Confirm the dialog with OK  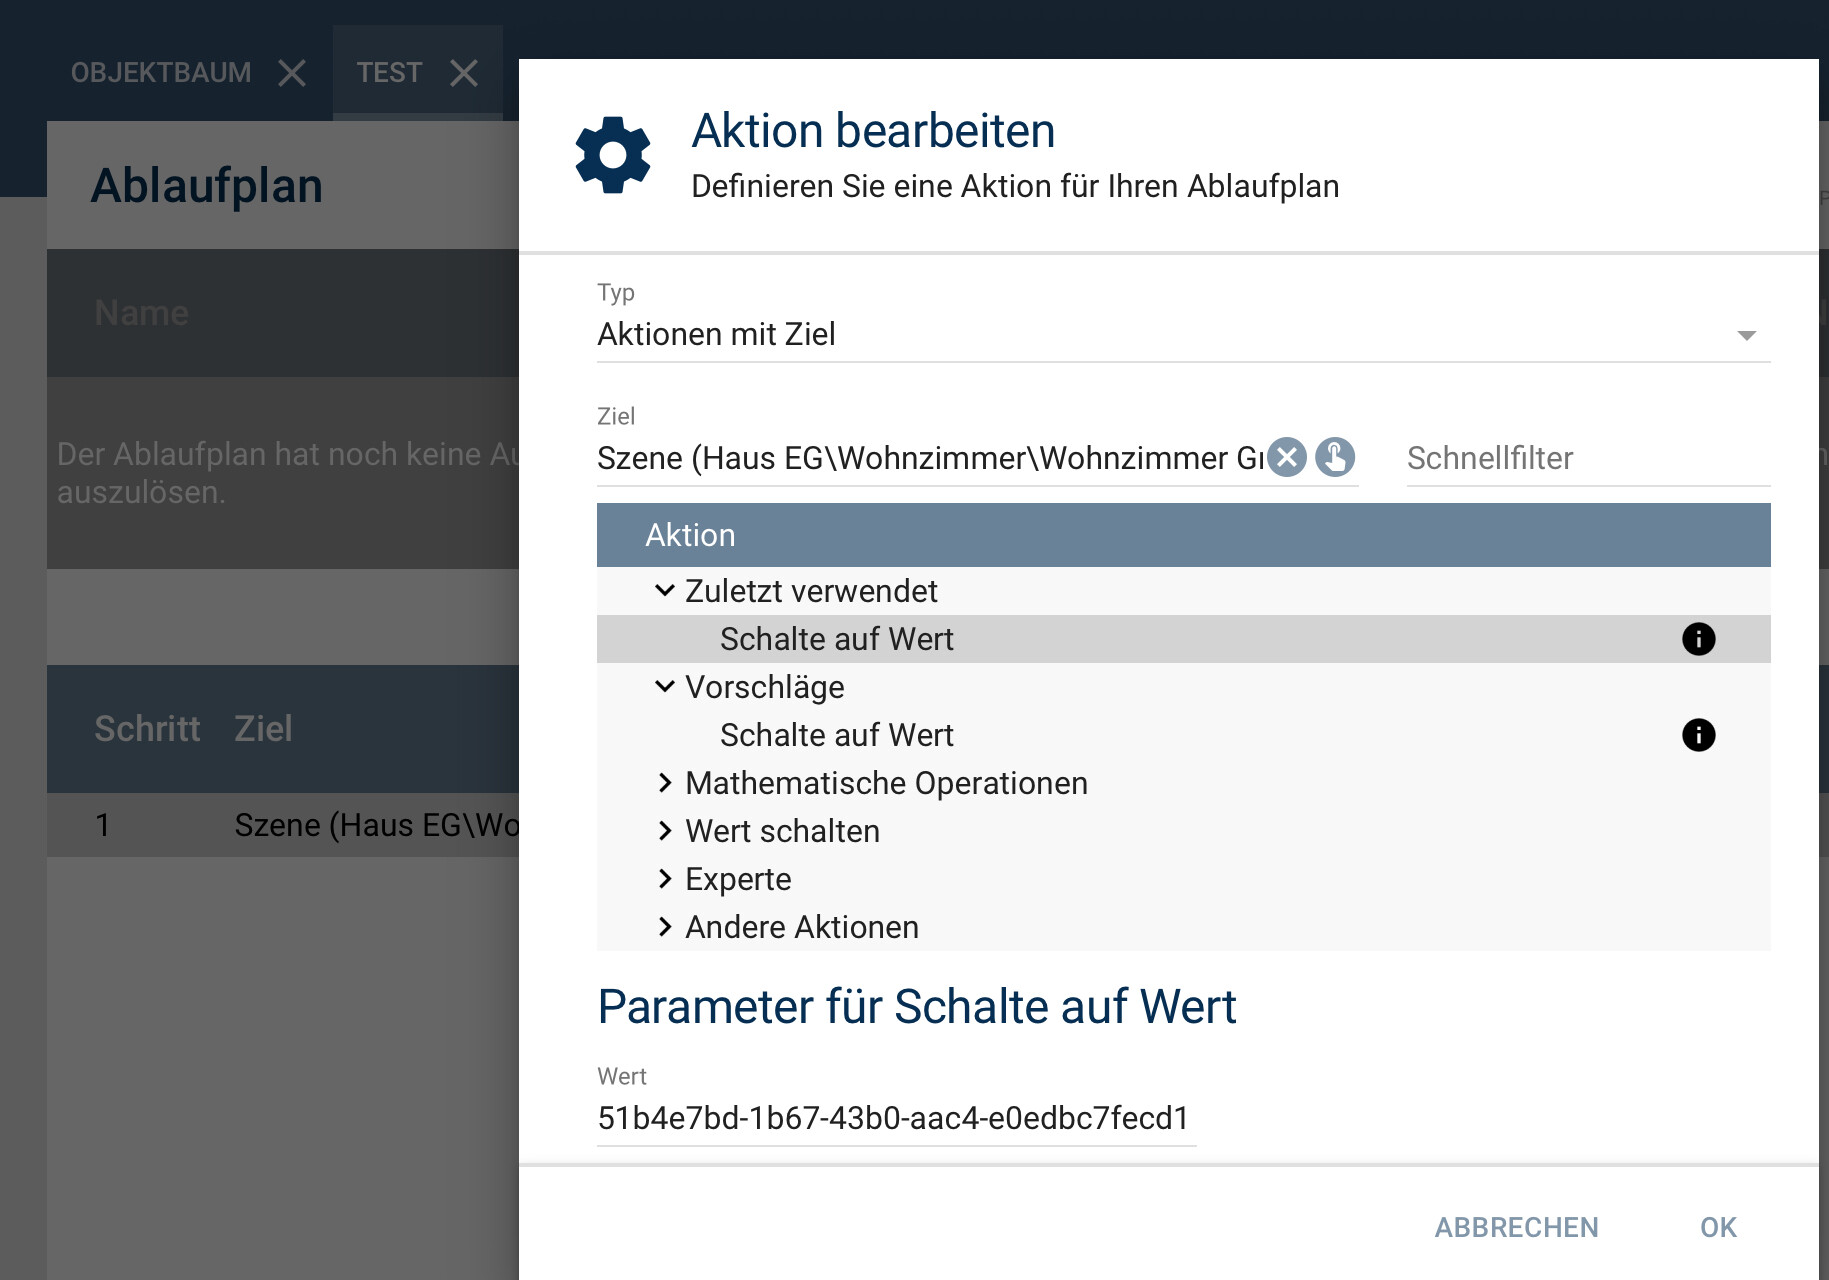point(1718,1227)
